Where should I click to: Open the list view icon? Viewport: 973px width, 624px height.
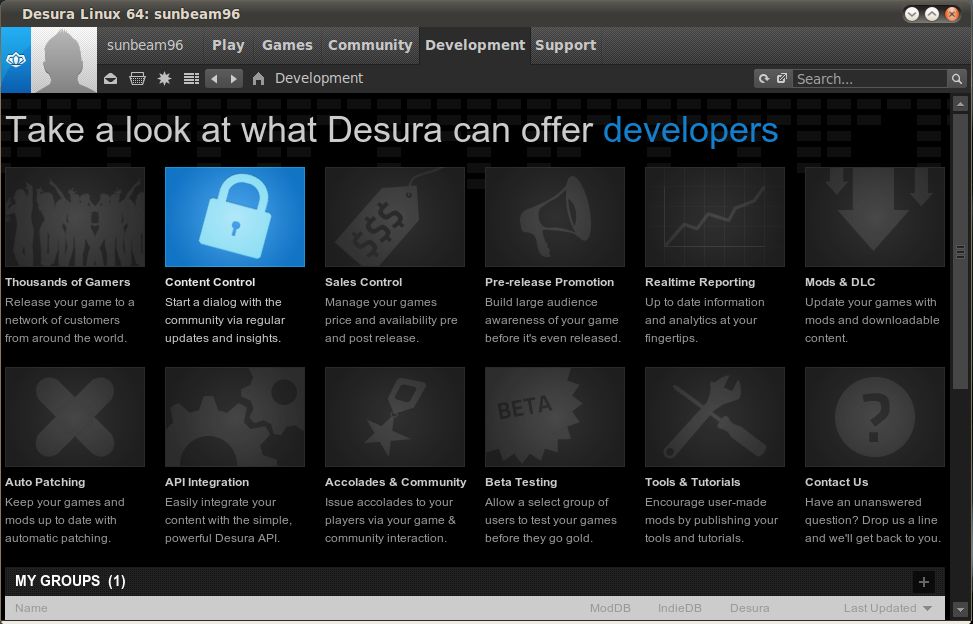[191, 79]
